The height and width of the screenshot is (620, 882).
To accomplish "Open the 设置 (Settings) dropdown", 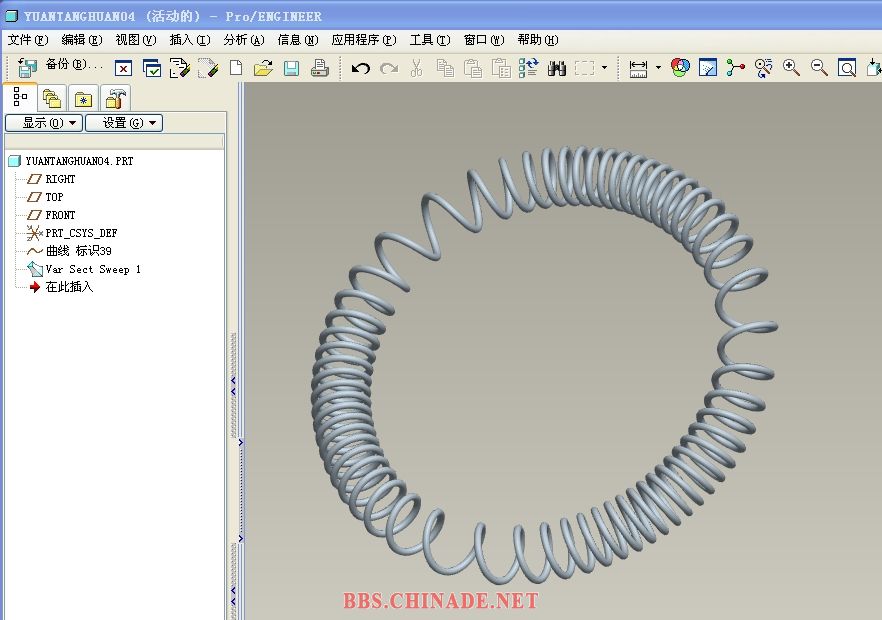I will point(123,123).
